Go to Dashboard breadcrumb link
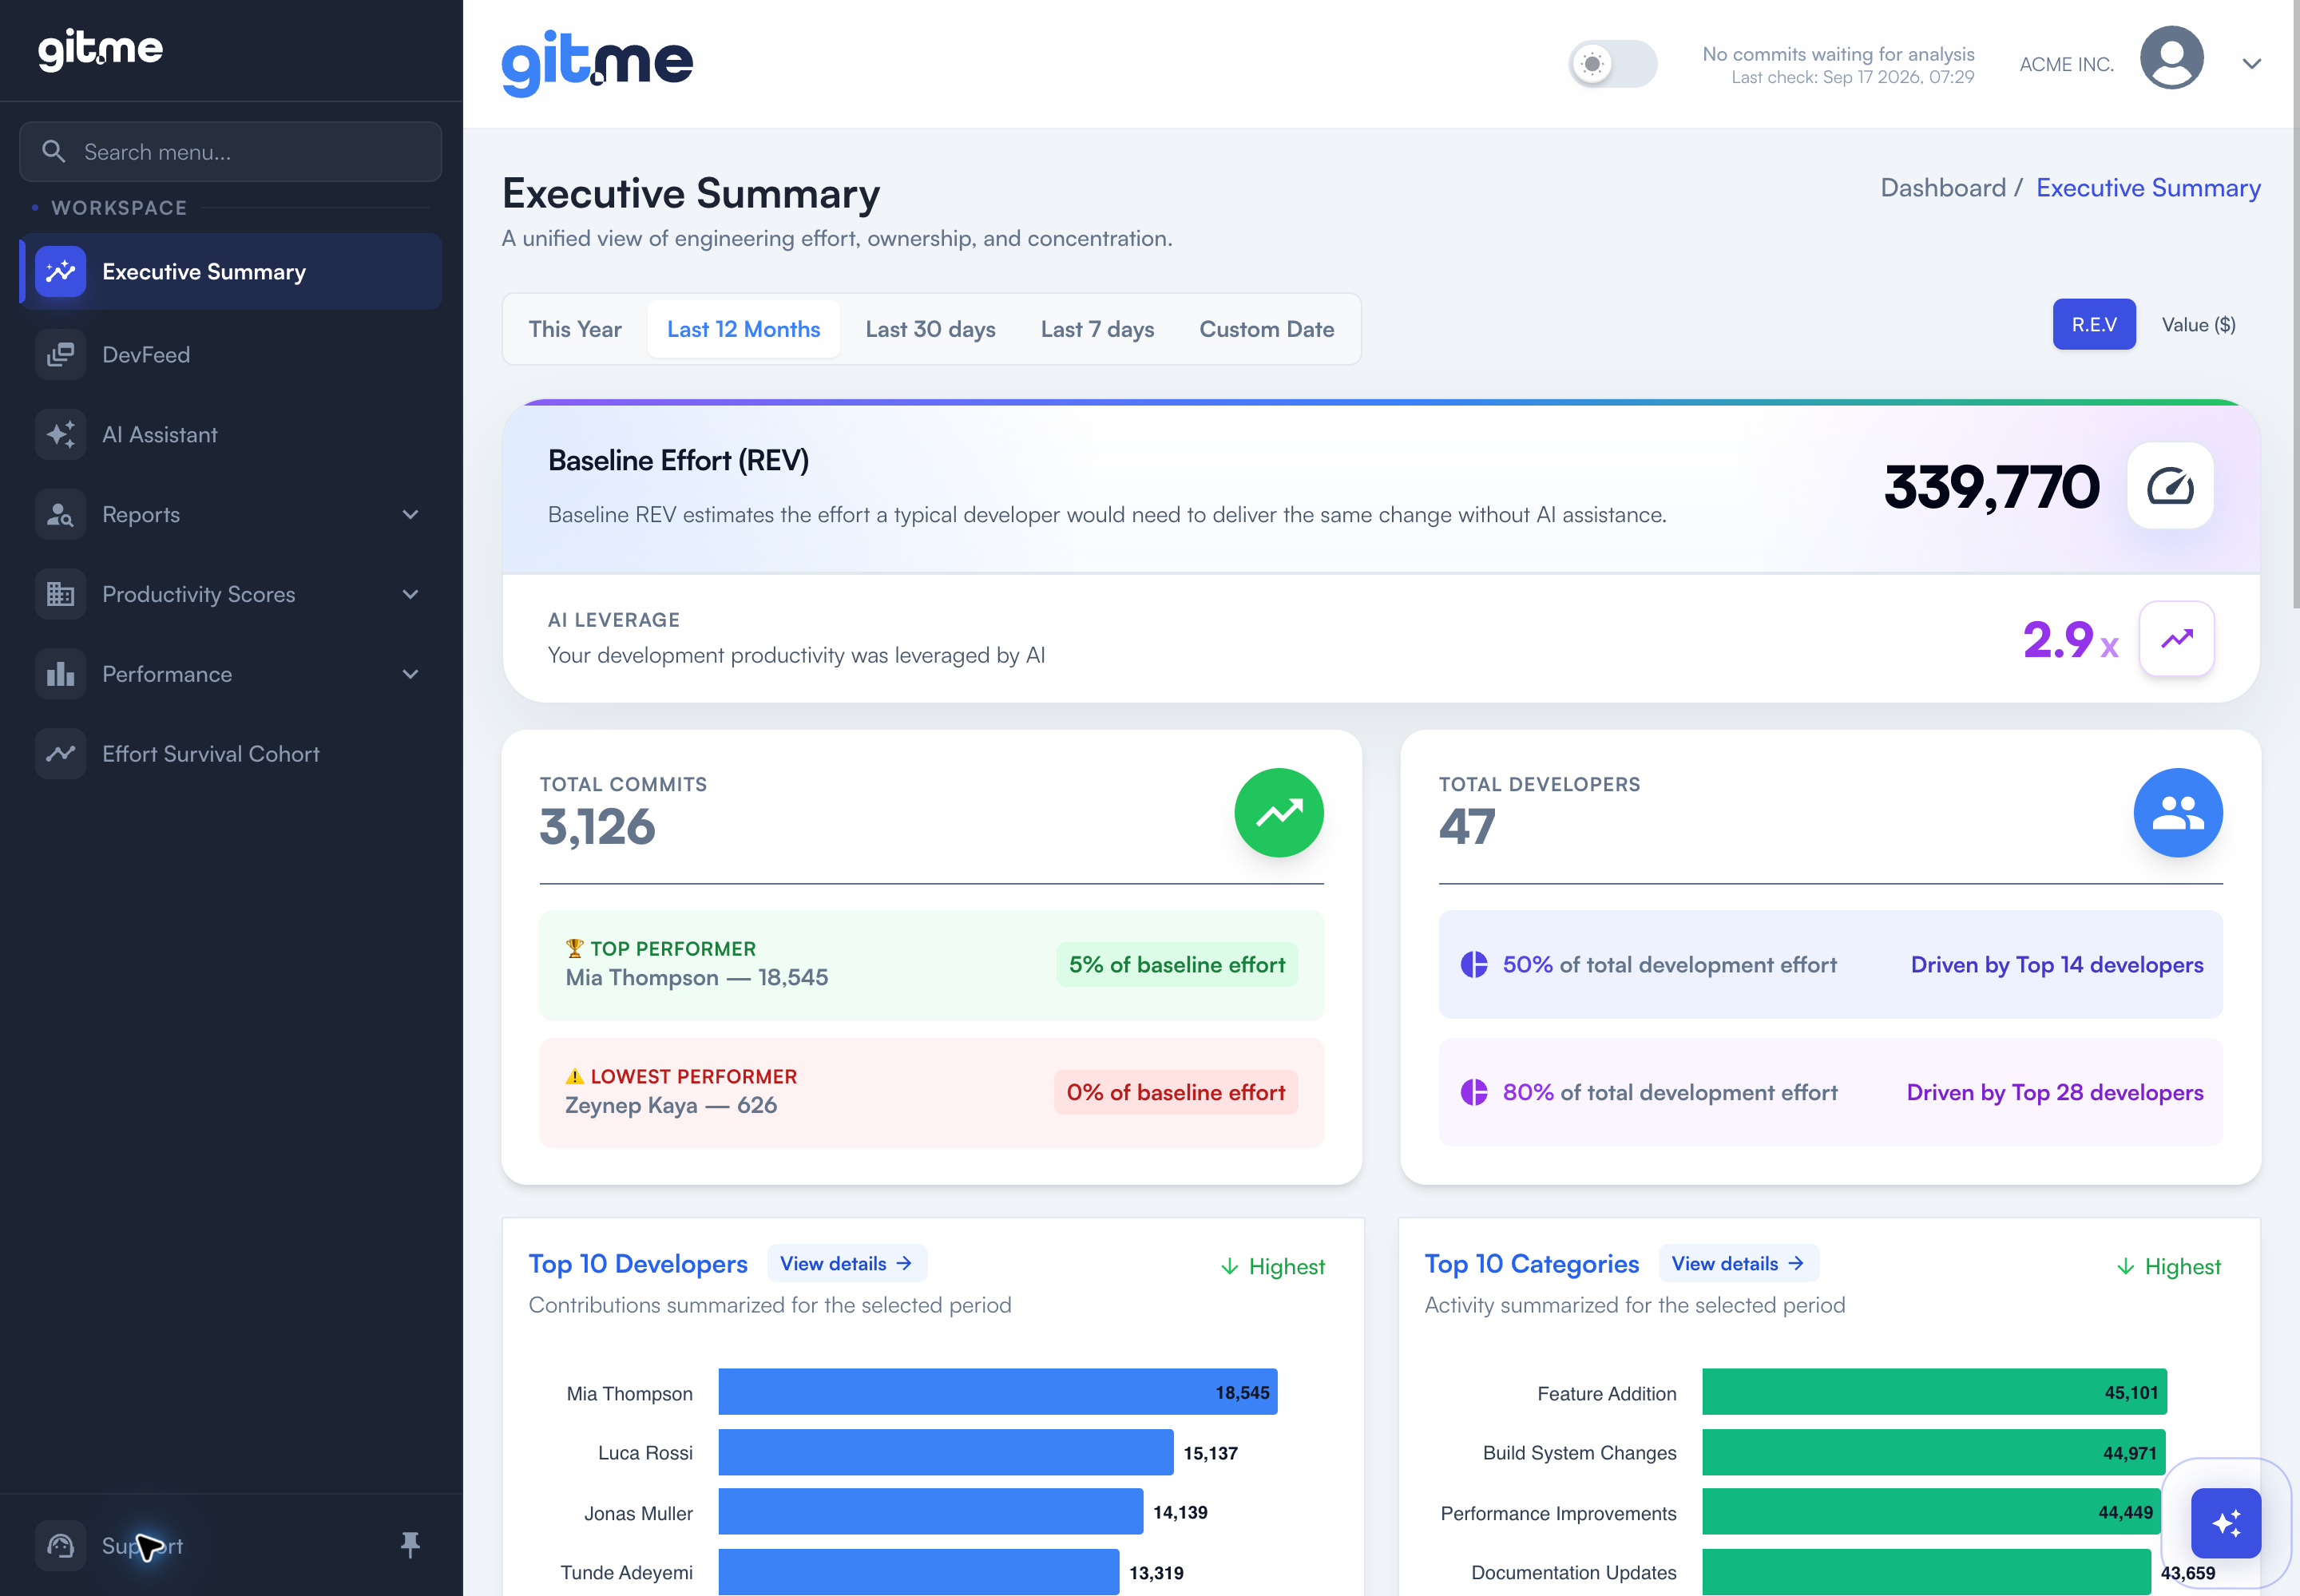This screenshot has height=1596, width=2300. pyautogui.click(x=1943, y=188)
